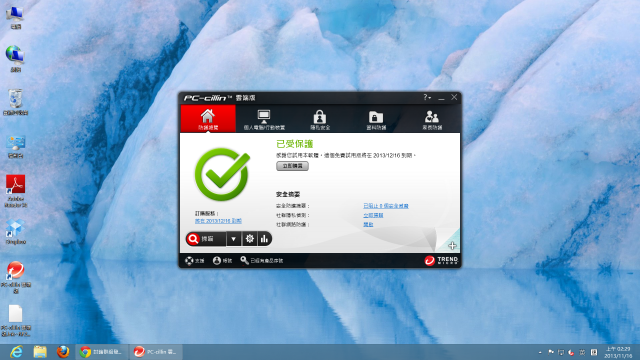This screenshot has height=360, width=640.
Task: Click the input method icon in tray
Action: pos(582,352)
